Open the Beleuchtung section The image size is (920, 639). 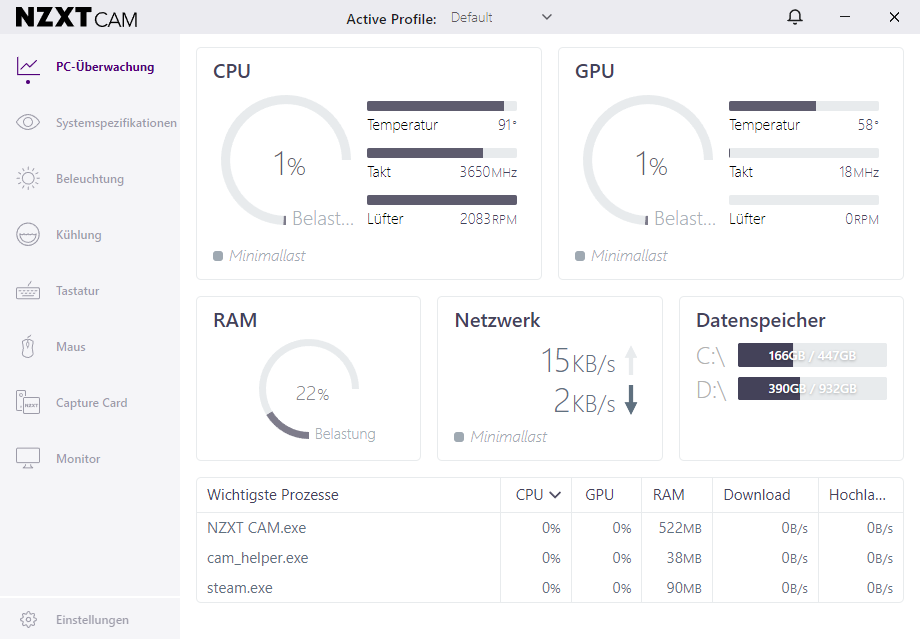(90, 178)
